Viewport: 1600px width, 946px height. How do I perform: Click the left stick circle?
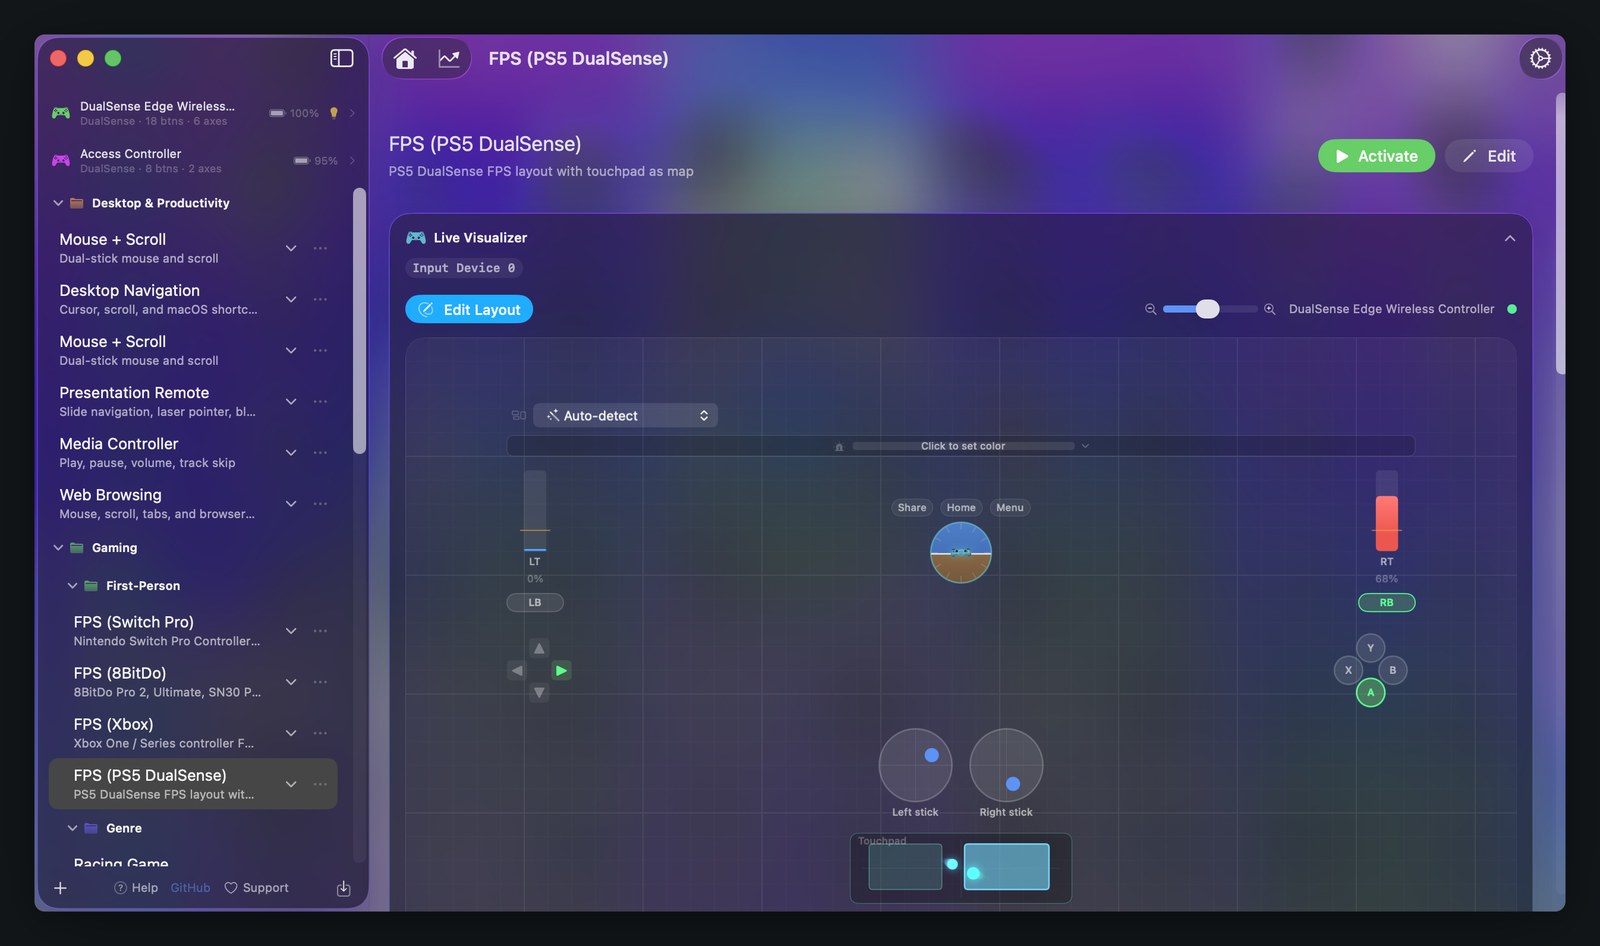tap(915, 765)
